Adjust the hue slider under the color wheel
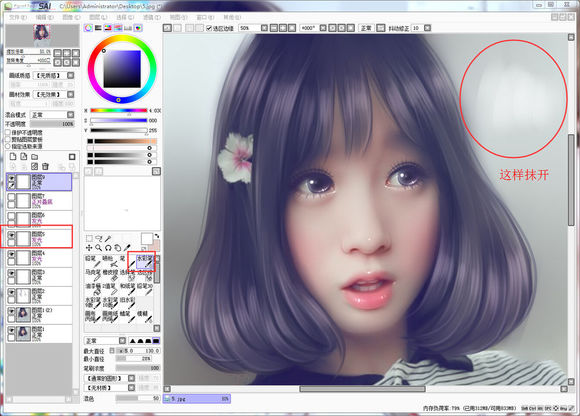Image resolution: width=580 pixels, height=416 pixels. click(119, 111)
